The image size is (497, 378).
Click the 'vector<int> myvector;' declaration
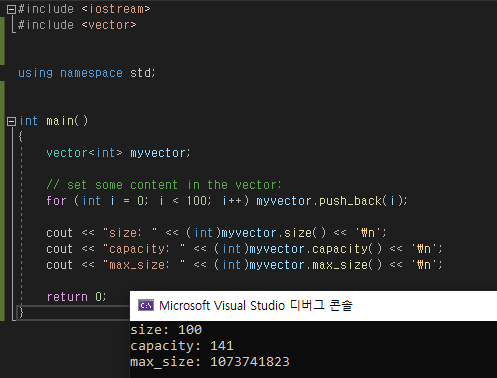[118, 153]
